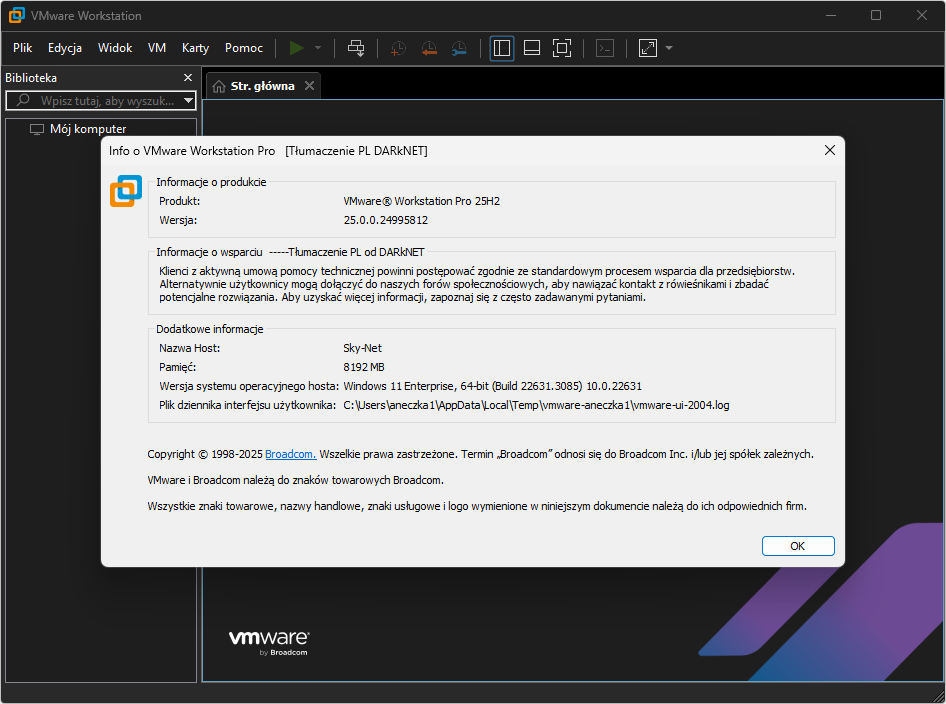
Task: Click the search magnifier icon in library
Action: 24,100
